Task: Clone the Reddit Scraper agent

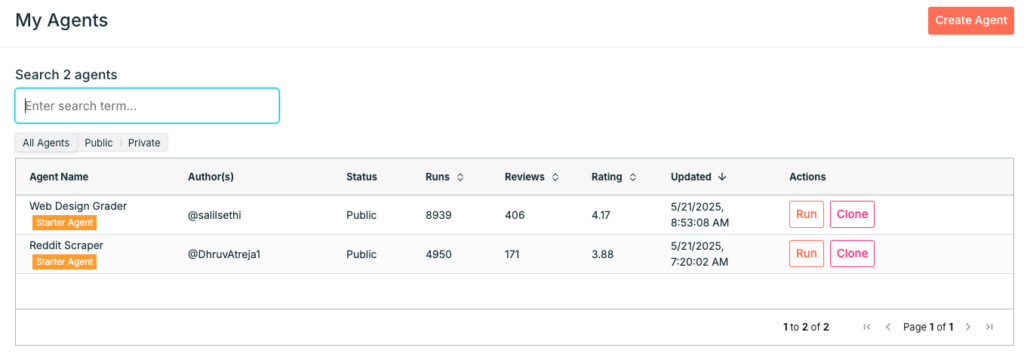Action: point(852,254)
